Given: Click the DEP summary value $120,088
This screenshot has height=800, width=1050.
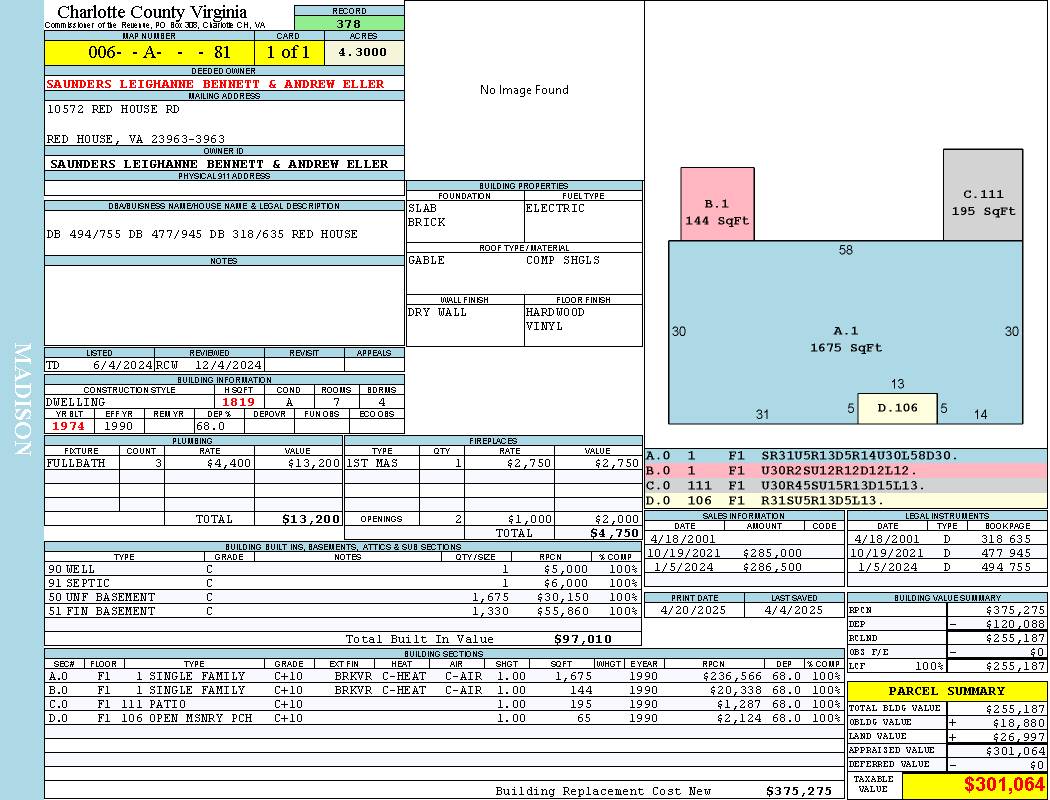Looking at the screenshot, I should [x=1015, y=625].
